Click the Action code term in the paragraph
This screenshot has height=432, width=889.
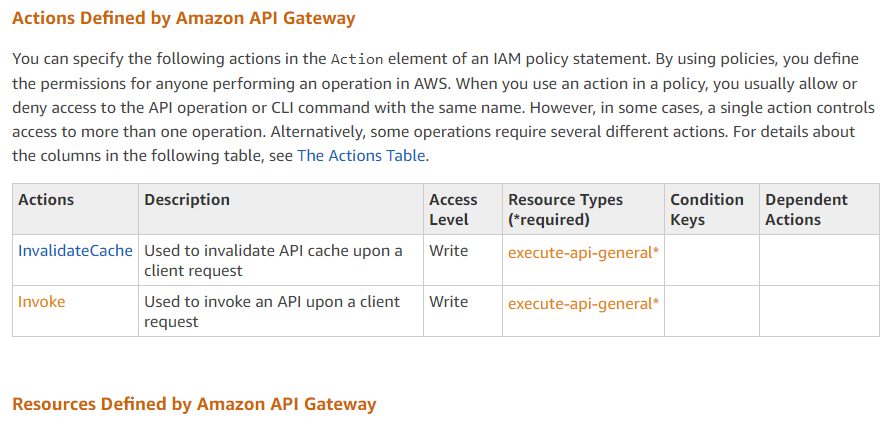[x=356, y=60]
